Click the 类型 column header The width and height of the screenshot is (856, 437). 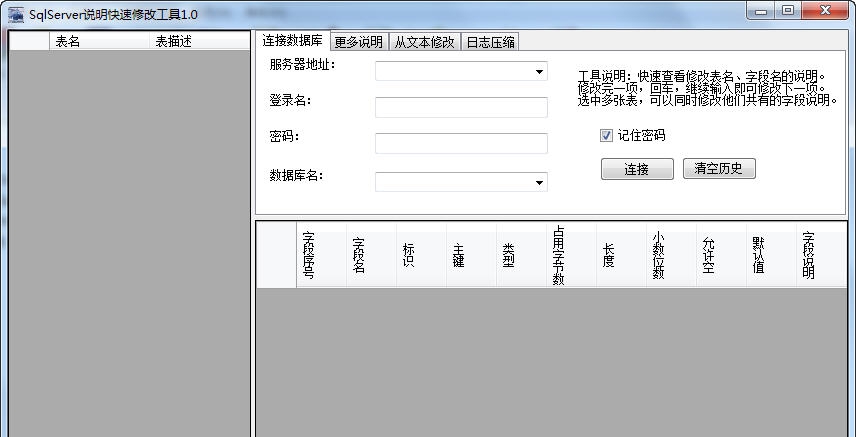pos(521,255)
